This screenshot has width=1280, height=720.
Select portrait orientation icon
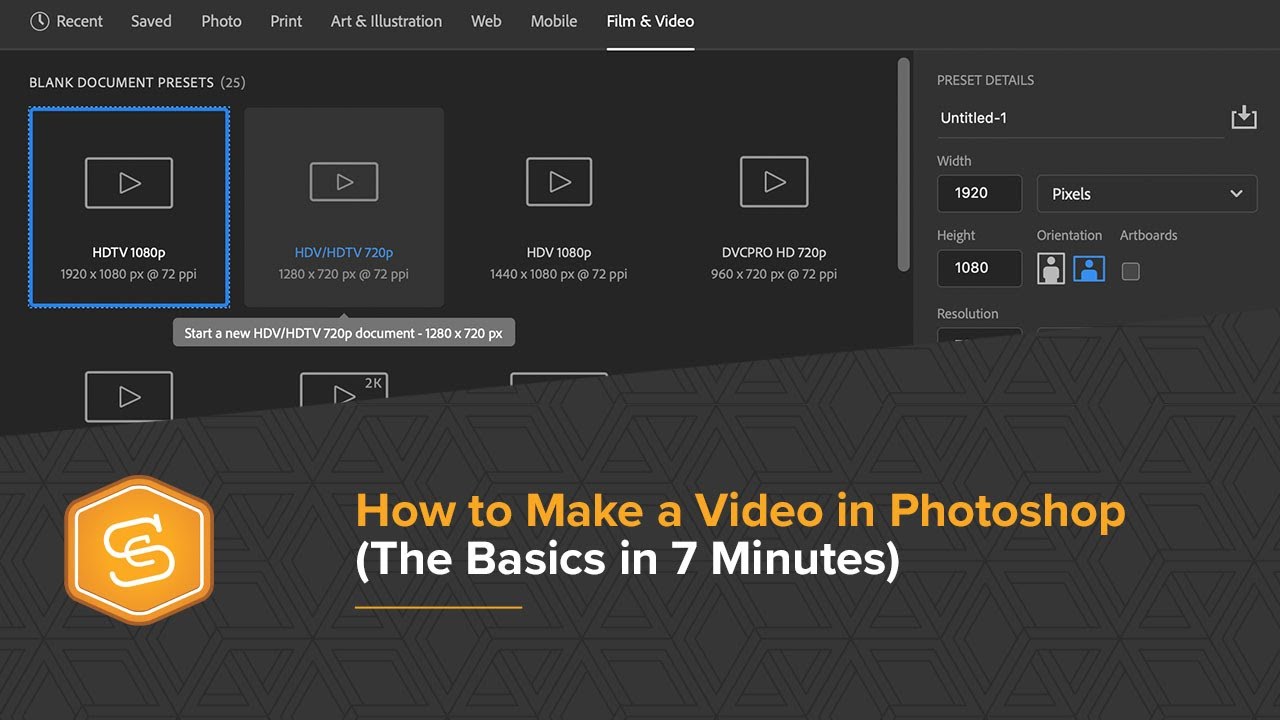point(1051,269)
